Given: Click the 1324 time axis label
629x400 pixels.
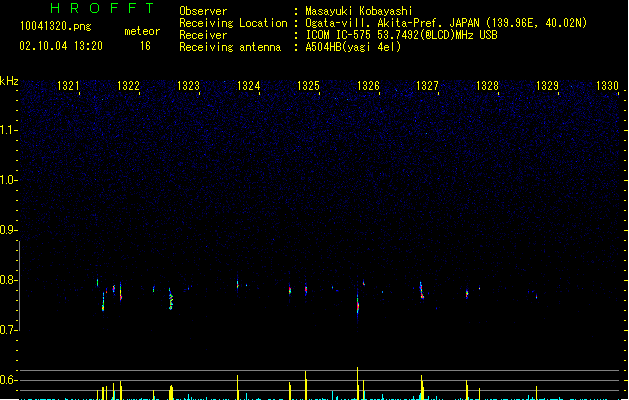Looking at the screenshot, I should [248, 86].
